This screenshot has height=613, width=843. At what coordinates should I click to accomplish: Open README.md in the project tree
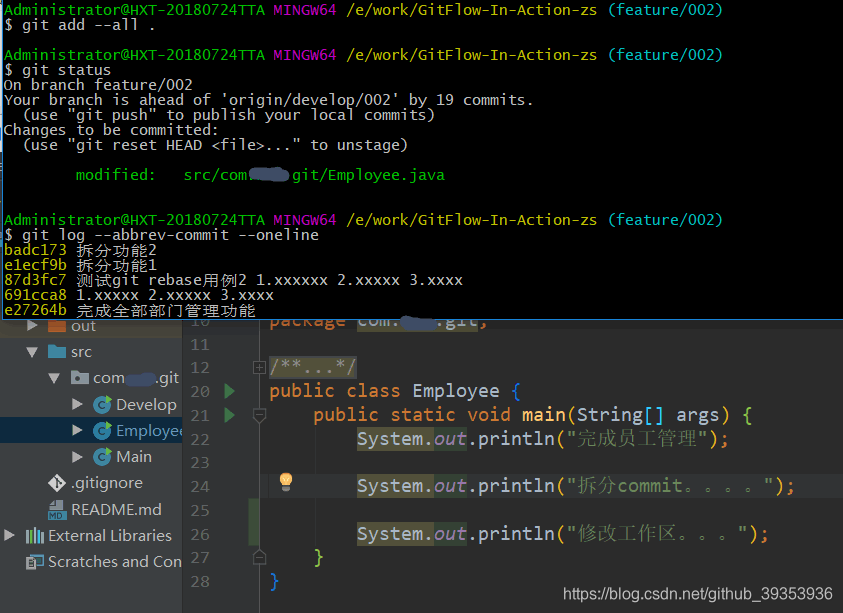click(x=116, y=509)
